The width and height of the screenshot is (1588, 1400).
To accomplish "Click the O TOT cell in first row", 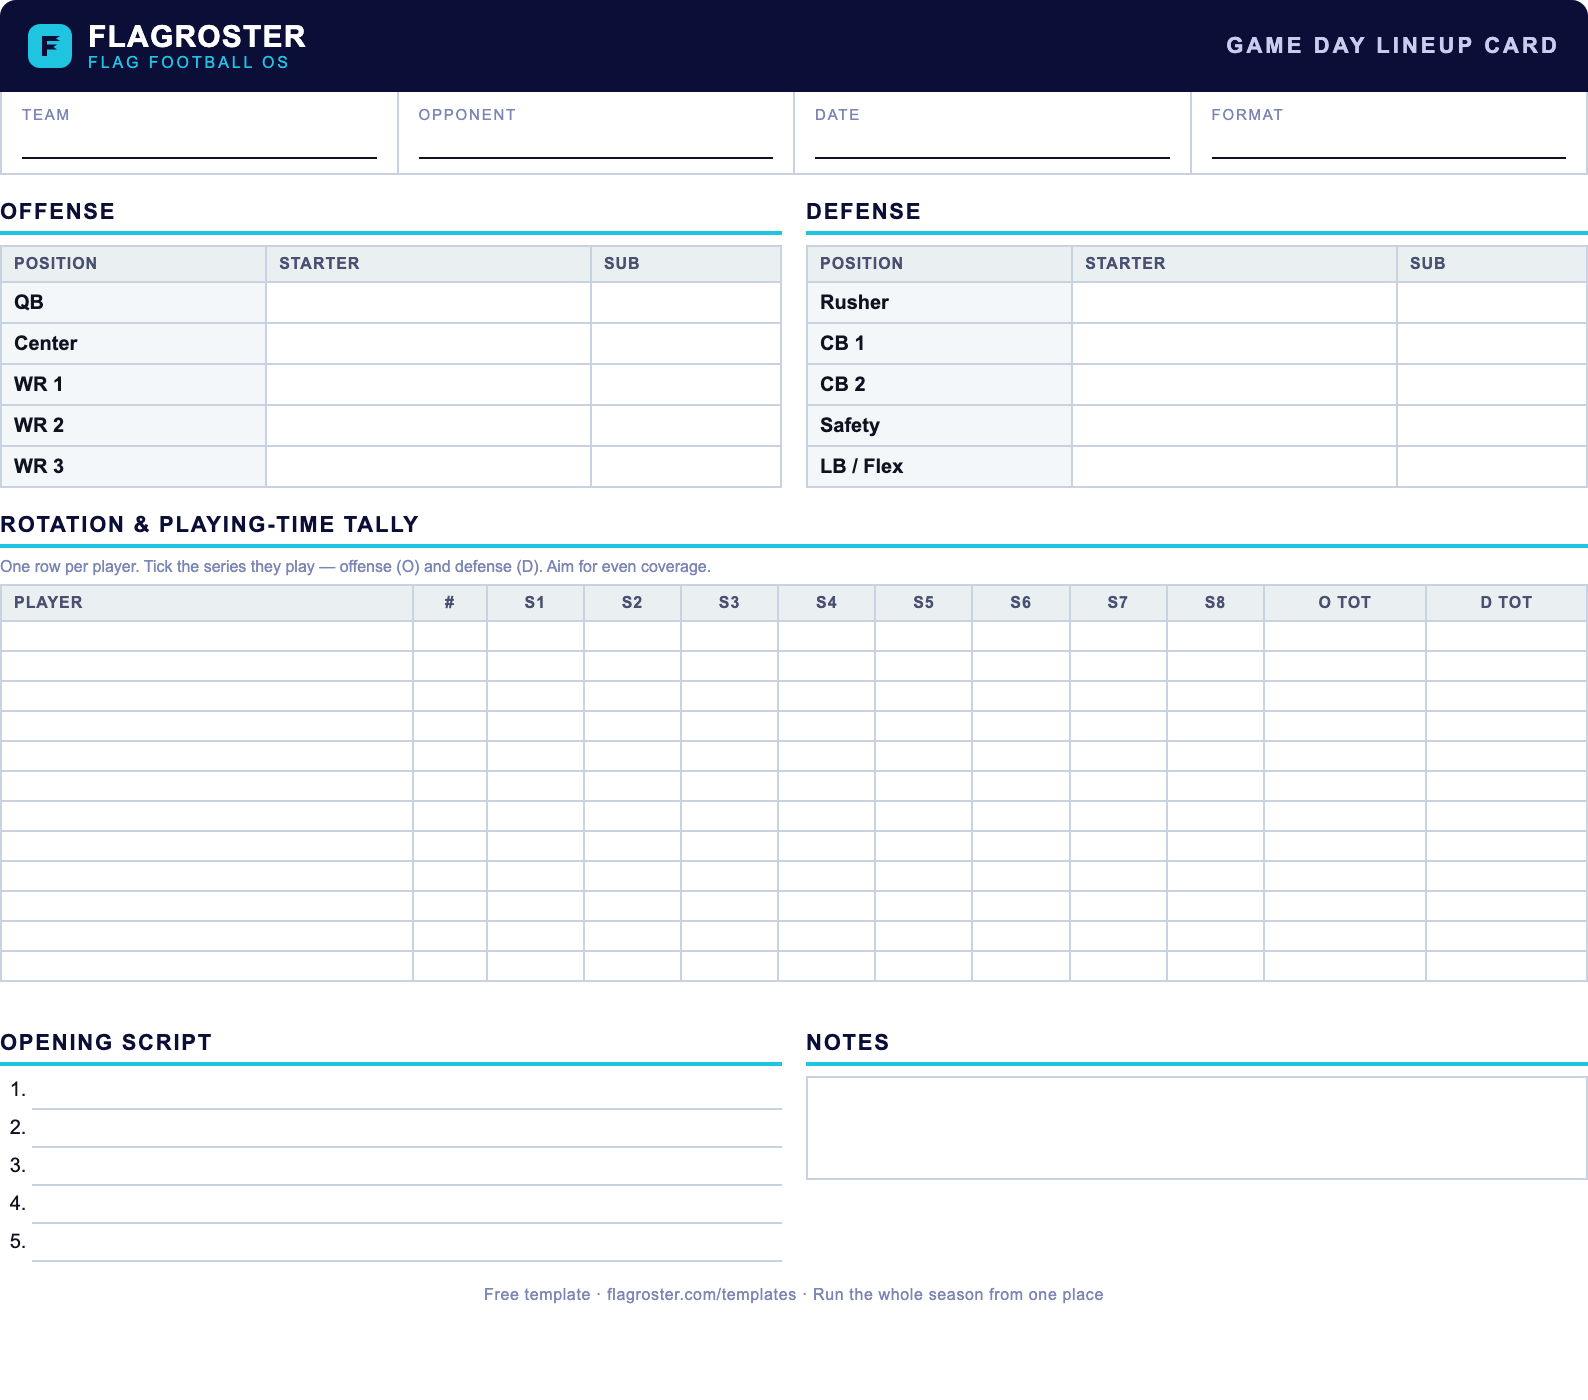I will click(x=1345, y=636).
